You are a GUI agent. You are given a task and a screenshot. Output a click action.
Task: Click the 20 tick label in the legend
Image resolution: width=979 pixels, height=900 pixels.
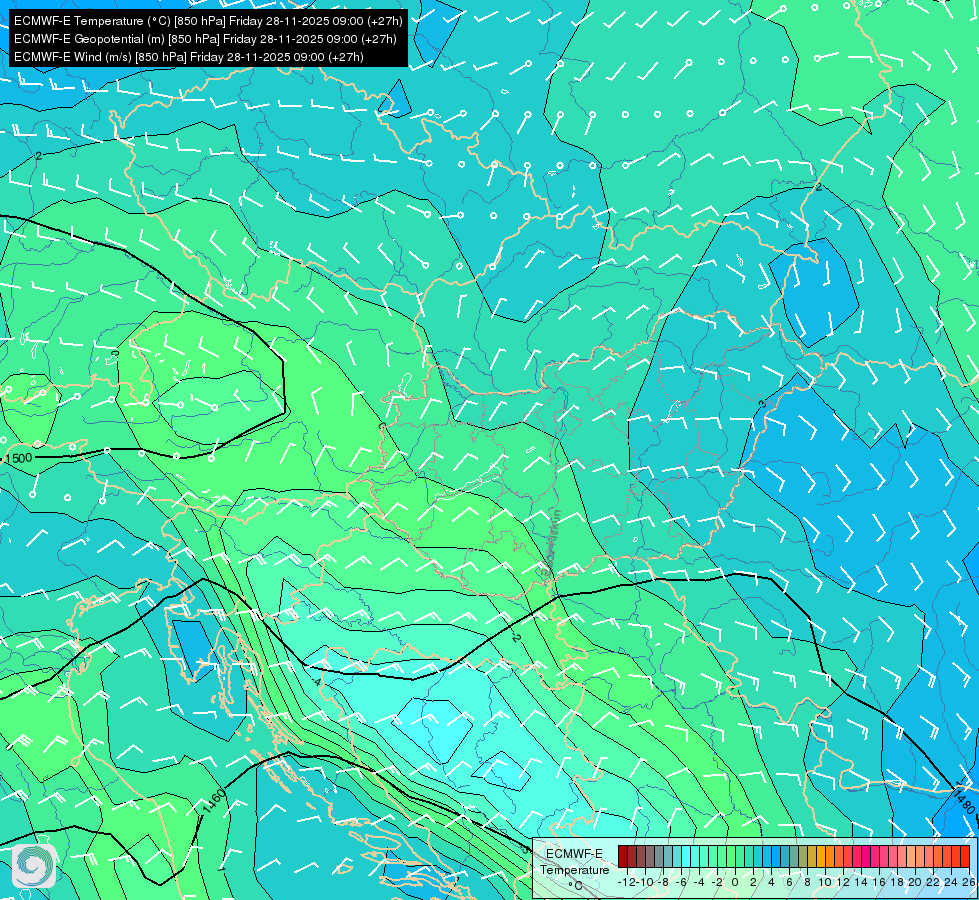[915, 882]
